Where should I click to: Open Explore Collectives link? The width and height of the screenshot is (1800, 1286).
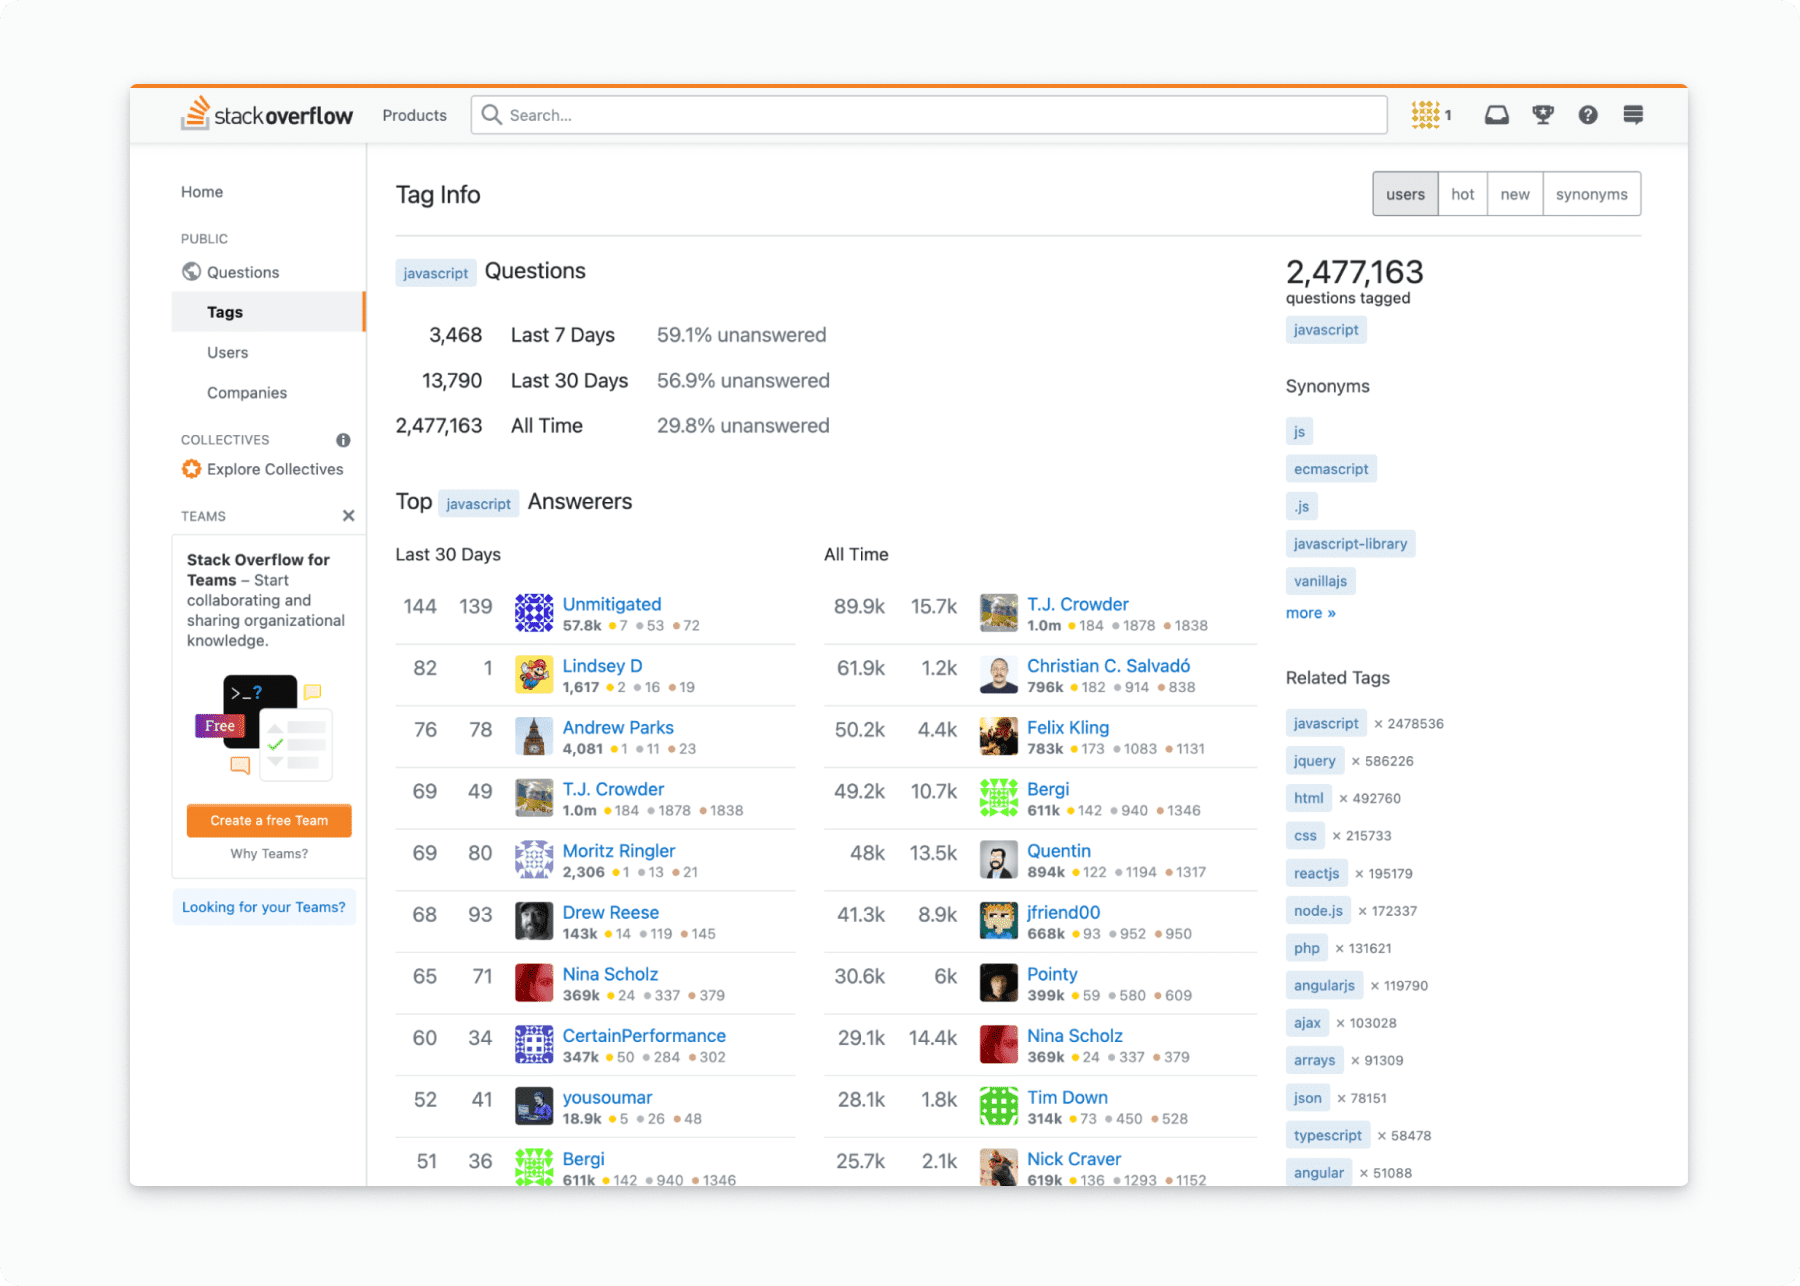(x=275, y=469)
